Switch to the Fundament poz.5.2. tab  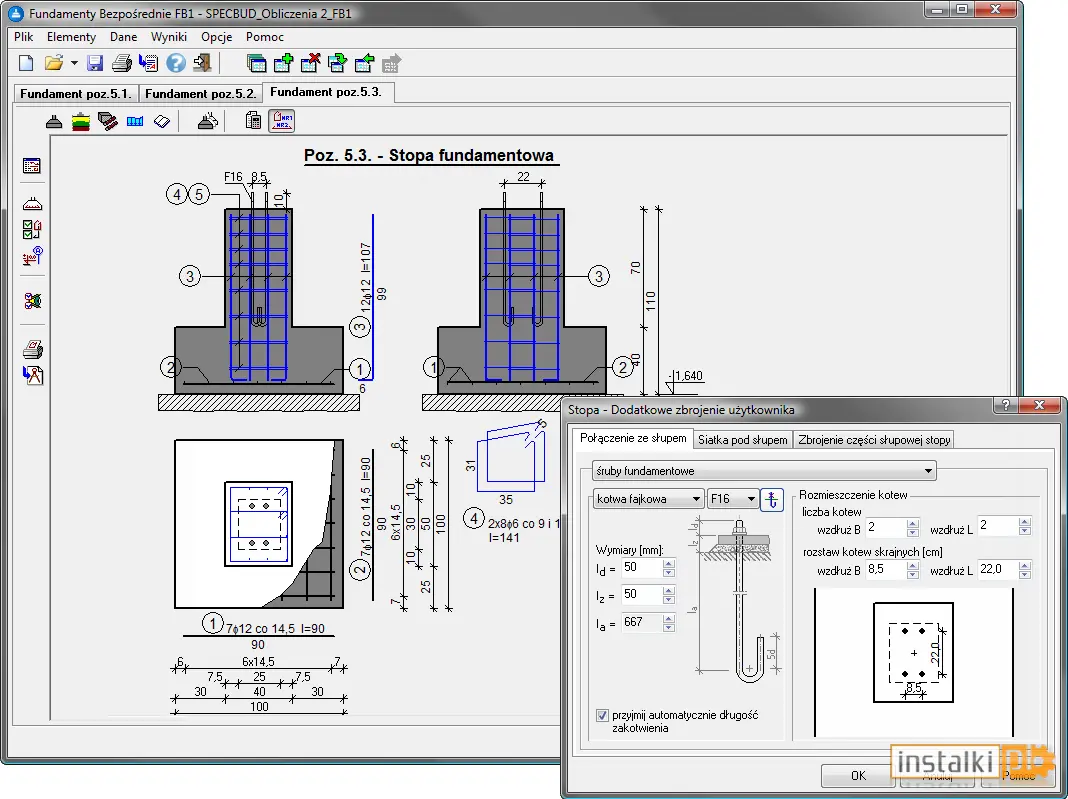[200, 93]
